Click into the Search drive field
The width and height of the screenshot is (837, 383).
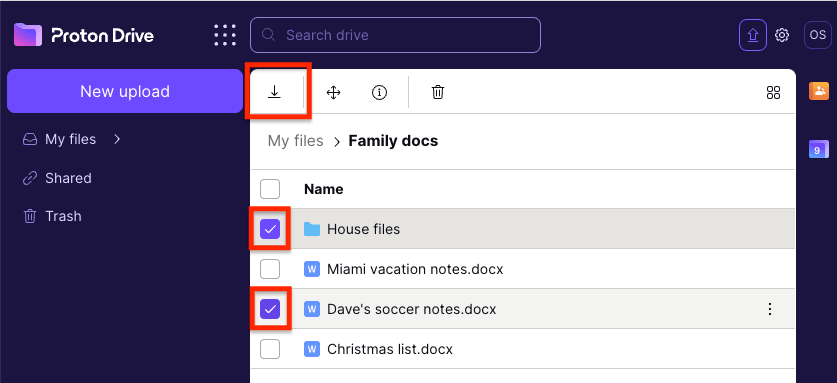click(x=396, y=35)
